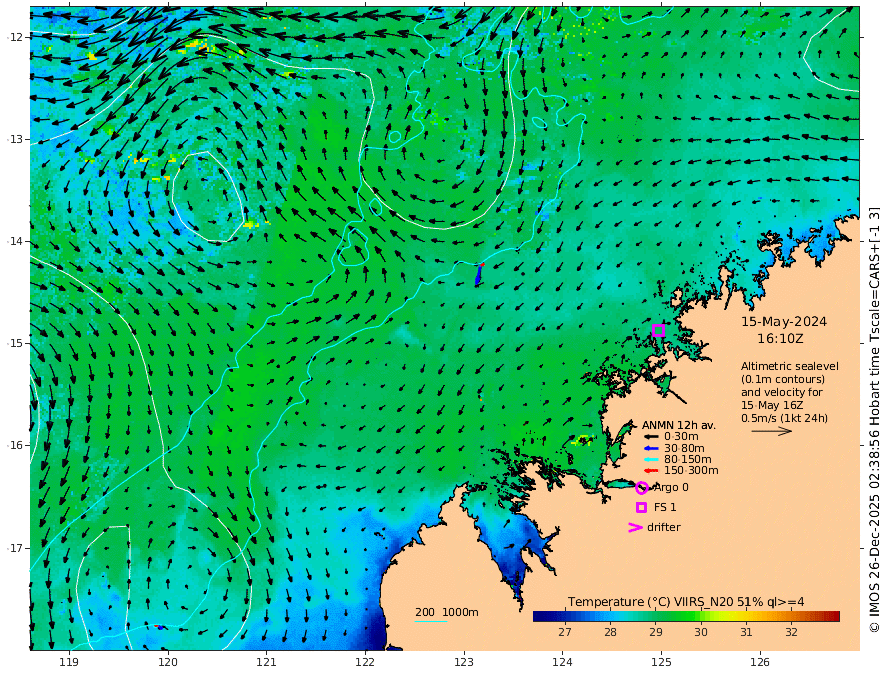Click the 'Altimetric sealevel' text
Viewport: 880px width, 680px height.
pyautogui.click(x=790, y=366)
